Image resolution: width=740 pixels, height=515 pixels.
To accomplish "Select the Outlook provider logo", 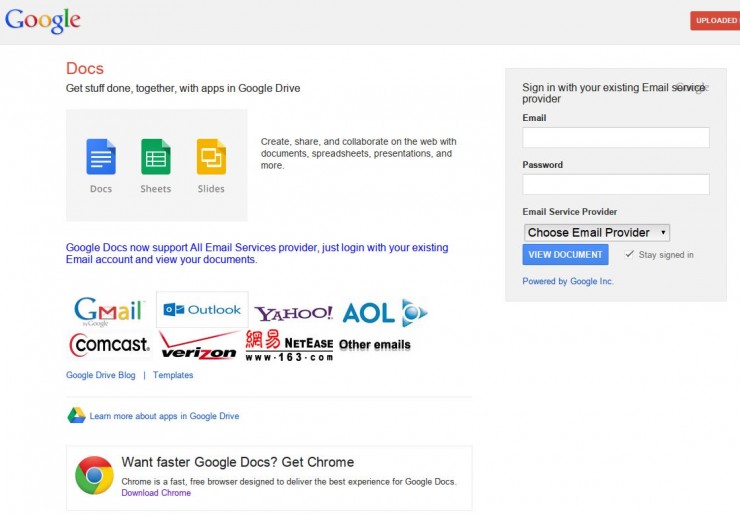I will (202, 310).
